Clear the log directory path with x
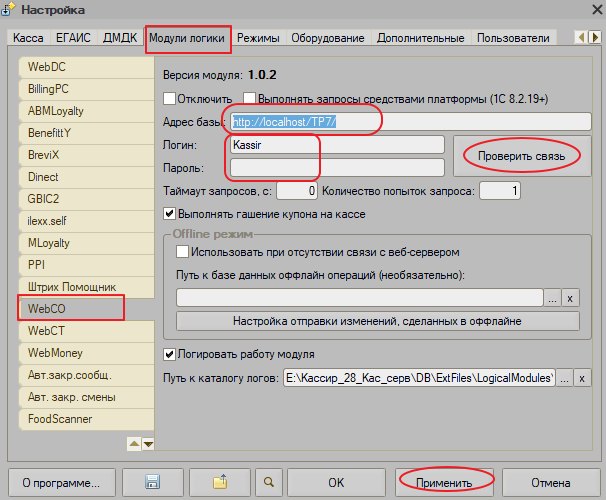This screenshot has height=500, width=606. click(582, 378)
